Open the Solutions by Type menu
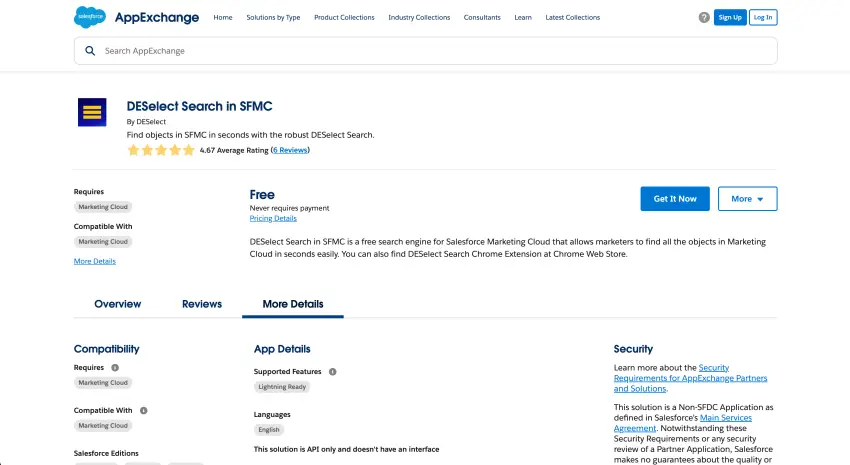850x465 pixels. click(273, 17)
